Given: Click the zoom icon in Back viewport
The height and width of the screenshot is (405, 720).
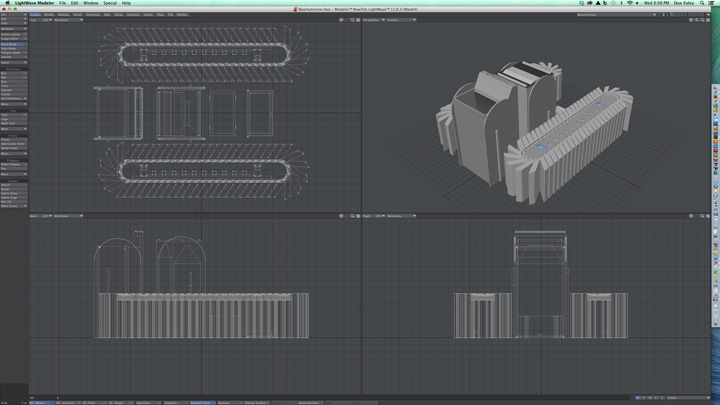Looking at the screenshot, I should [x=350, y=216].
